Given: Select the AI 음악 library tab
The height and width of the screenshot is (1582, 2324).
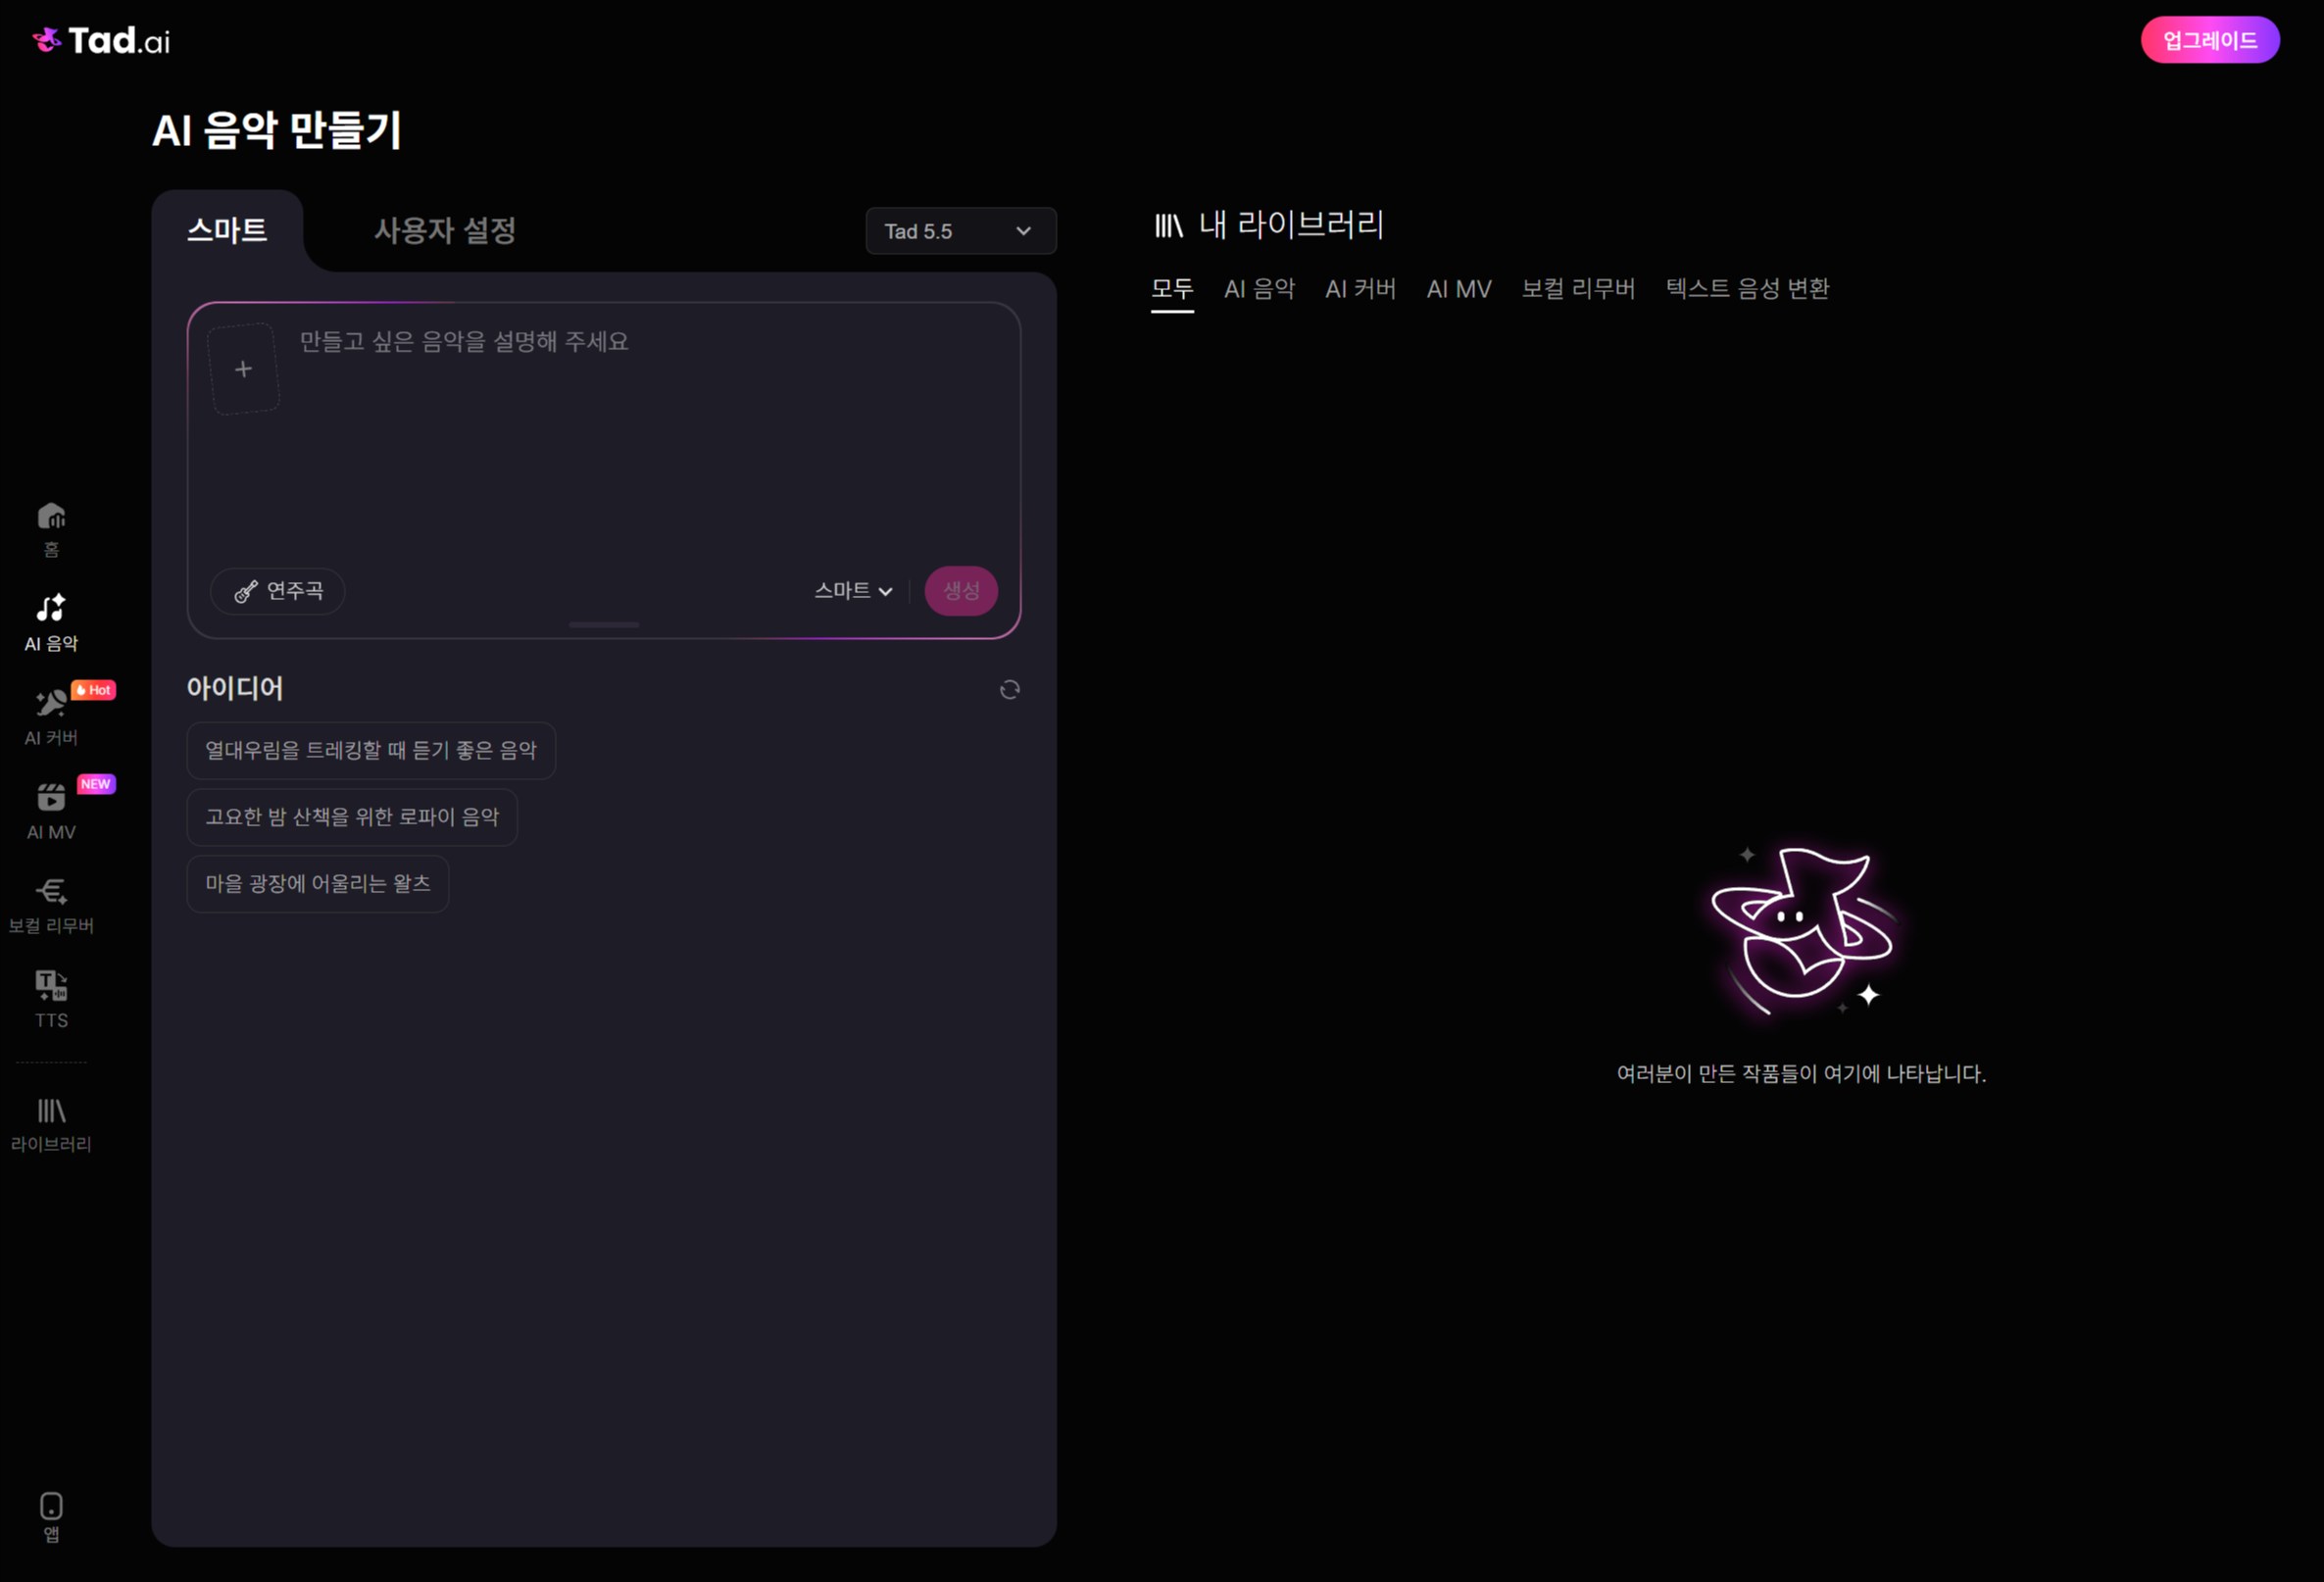Looking at the screenshot, I should coord(1259,289).
